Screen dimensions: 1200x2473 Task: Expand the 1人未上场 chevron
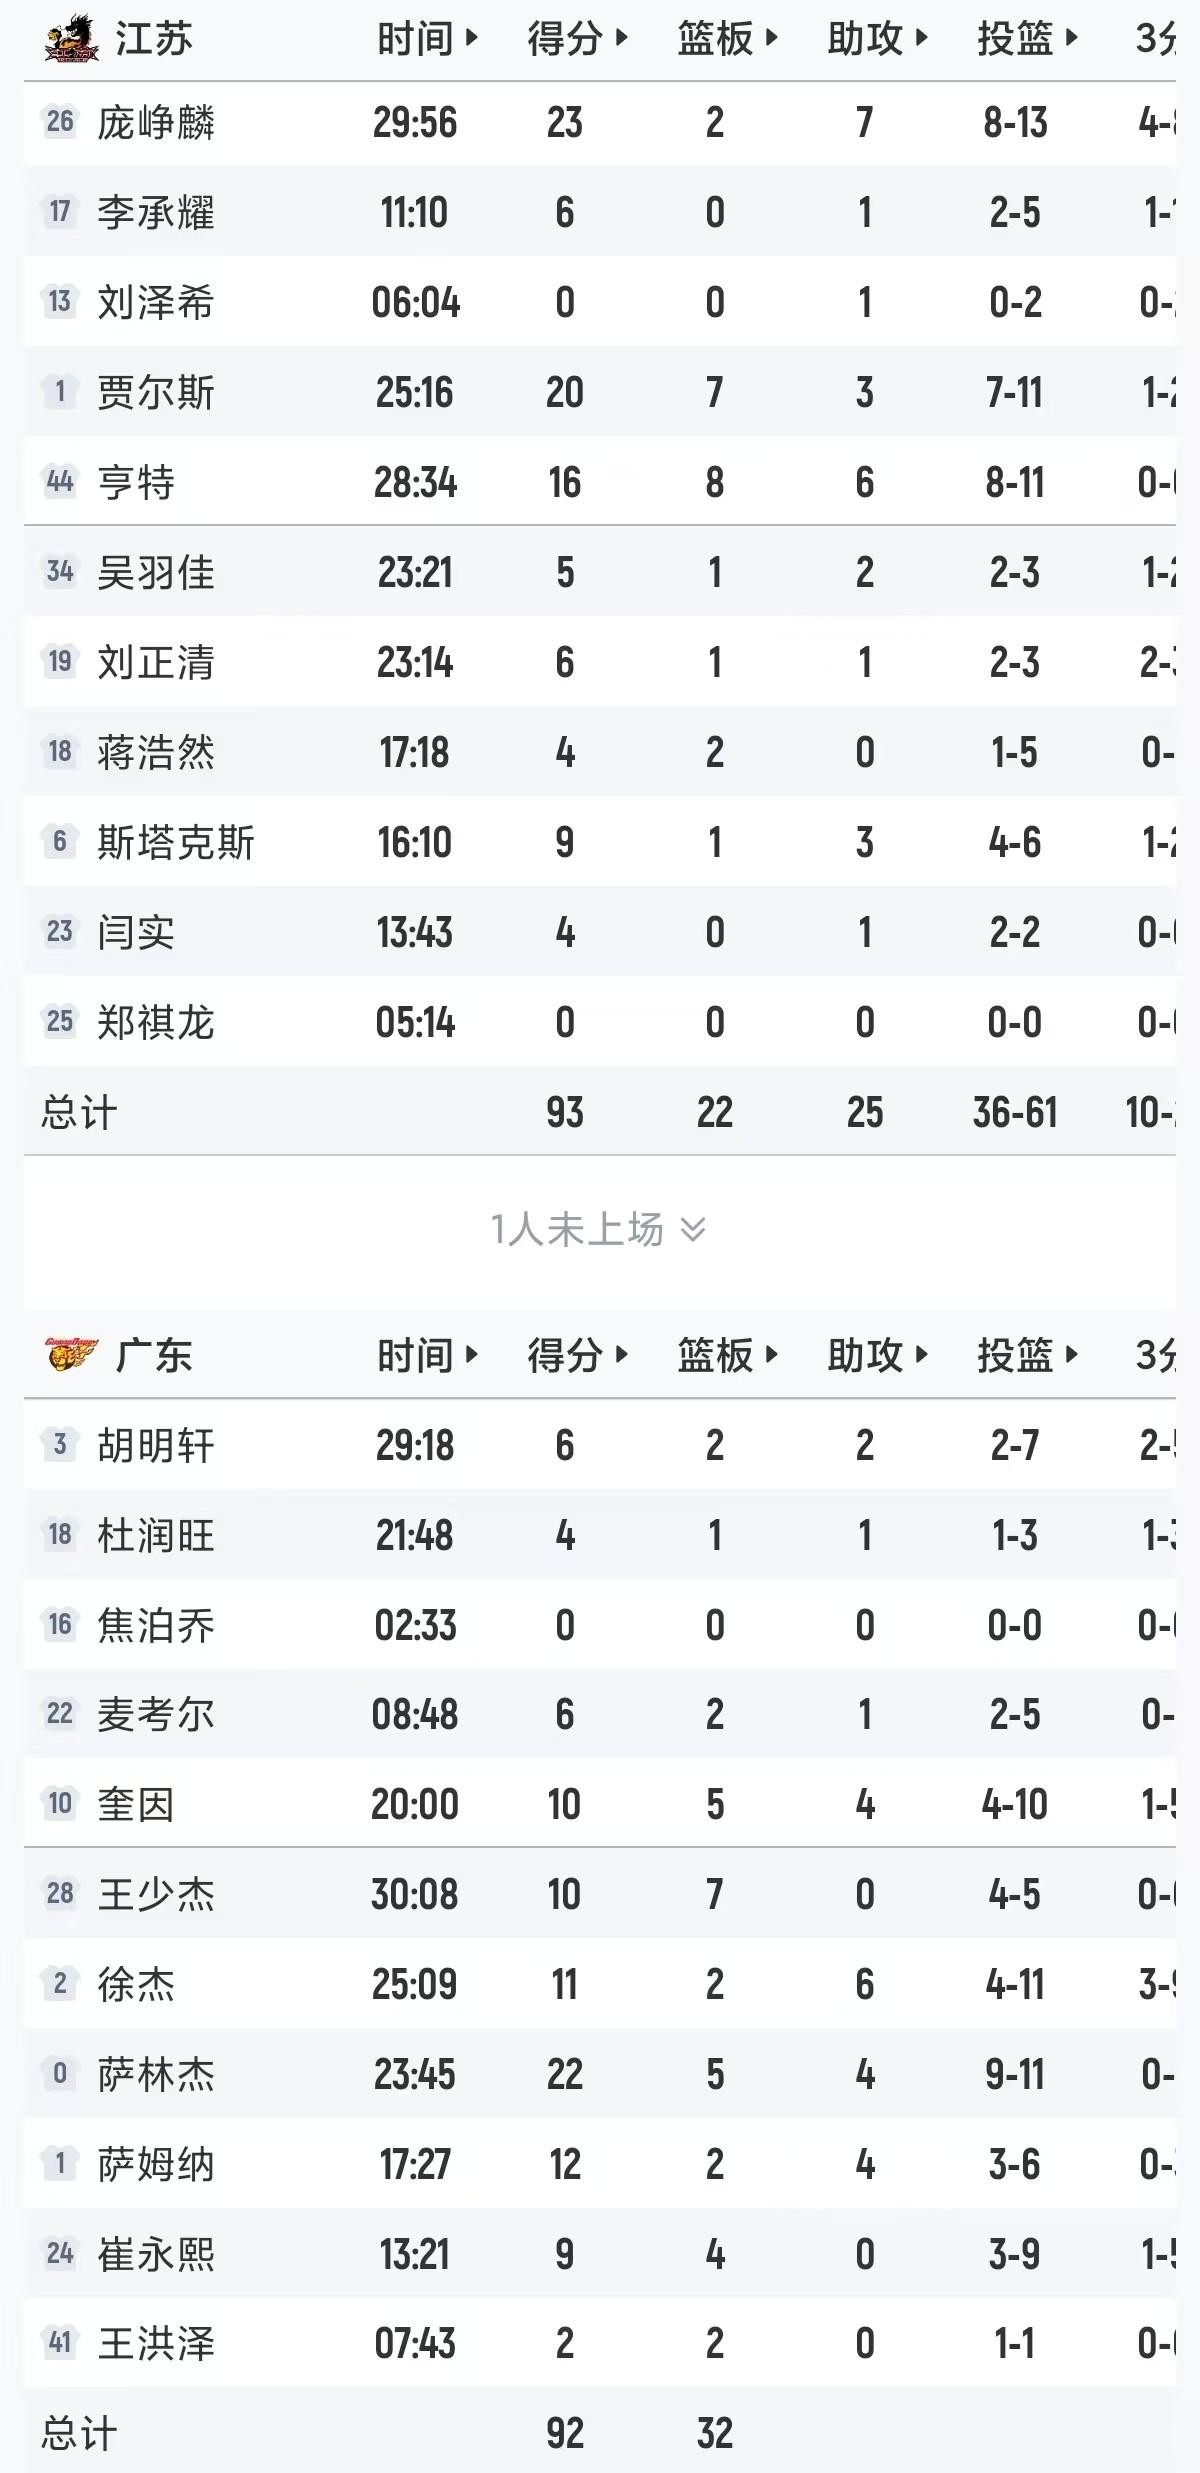click(693, 1229)
